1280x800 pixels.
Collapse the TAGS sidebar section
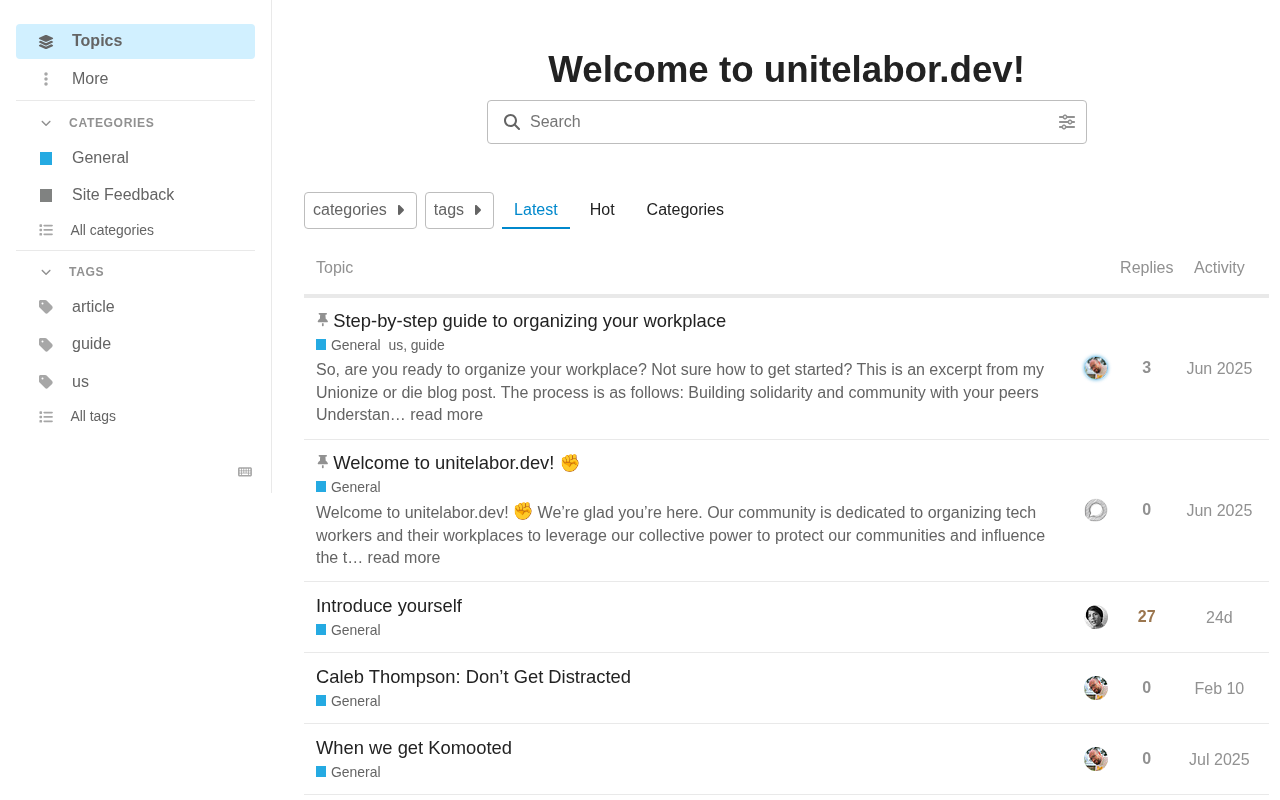click(46, 272)
